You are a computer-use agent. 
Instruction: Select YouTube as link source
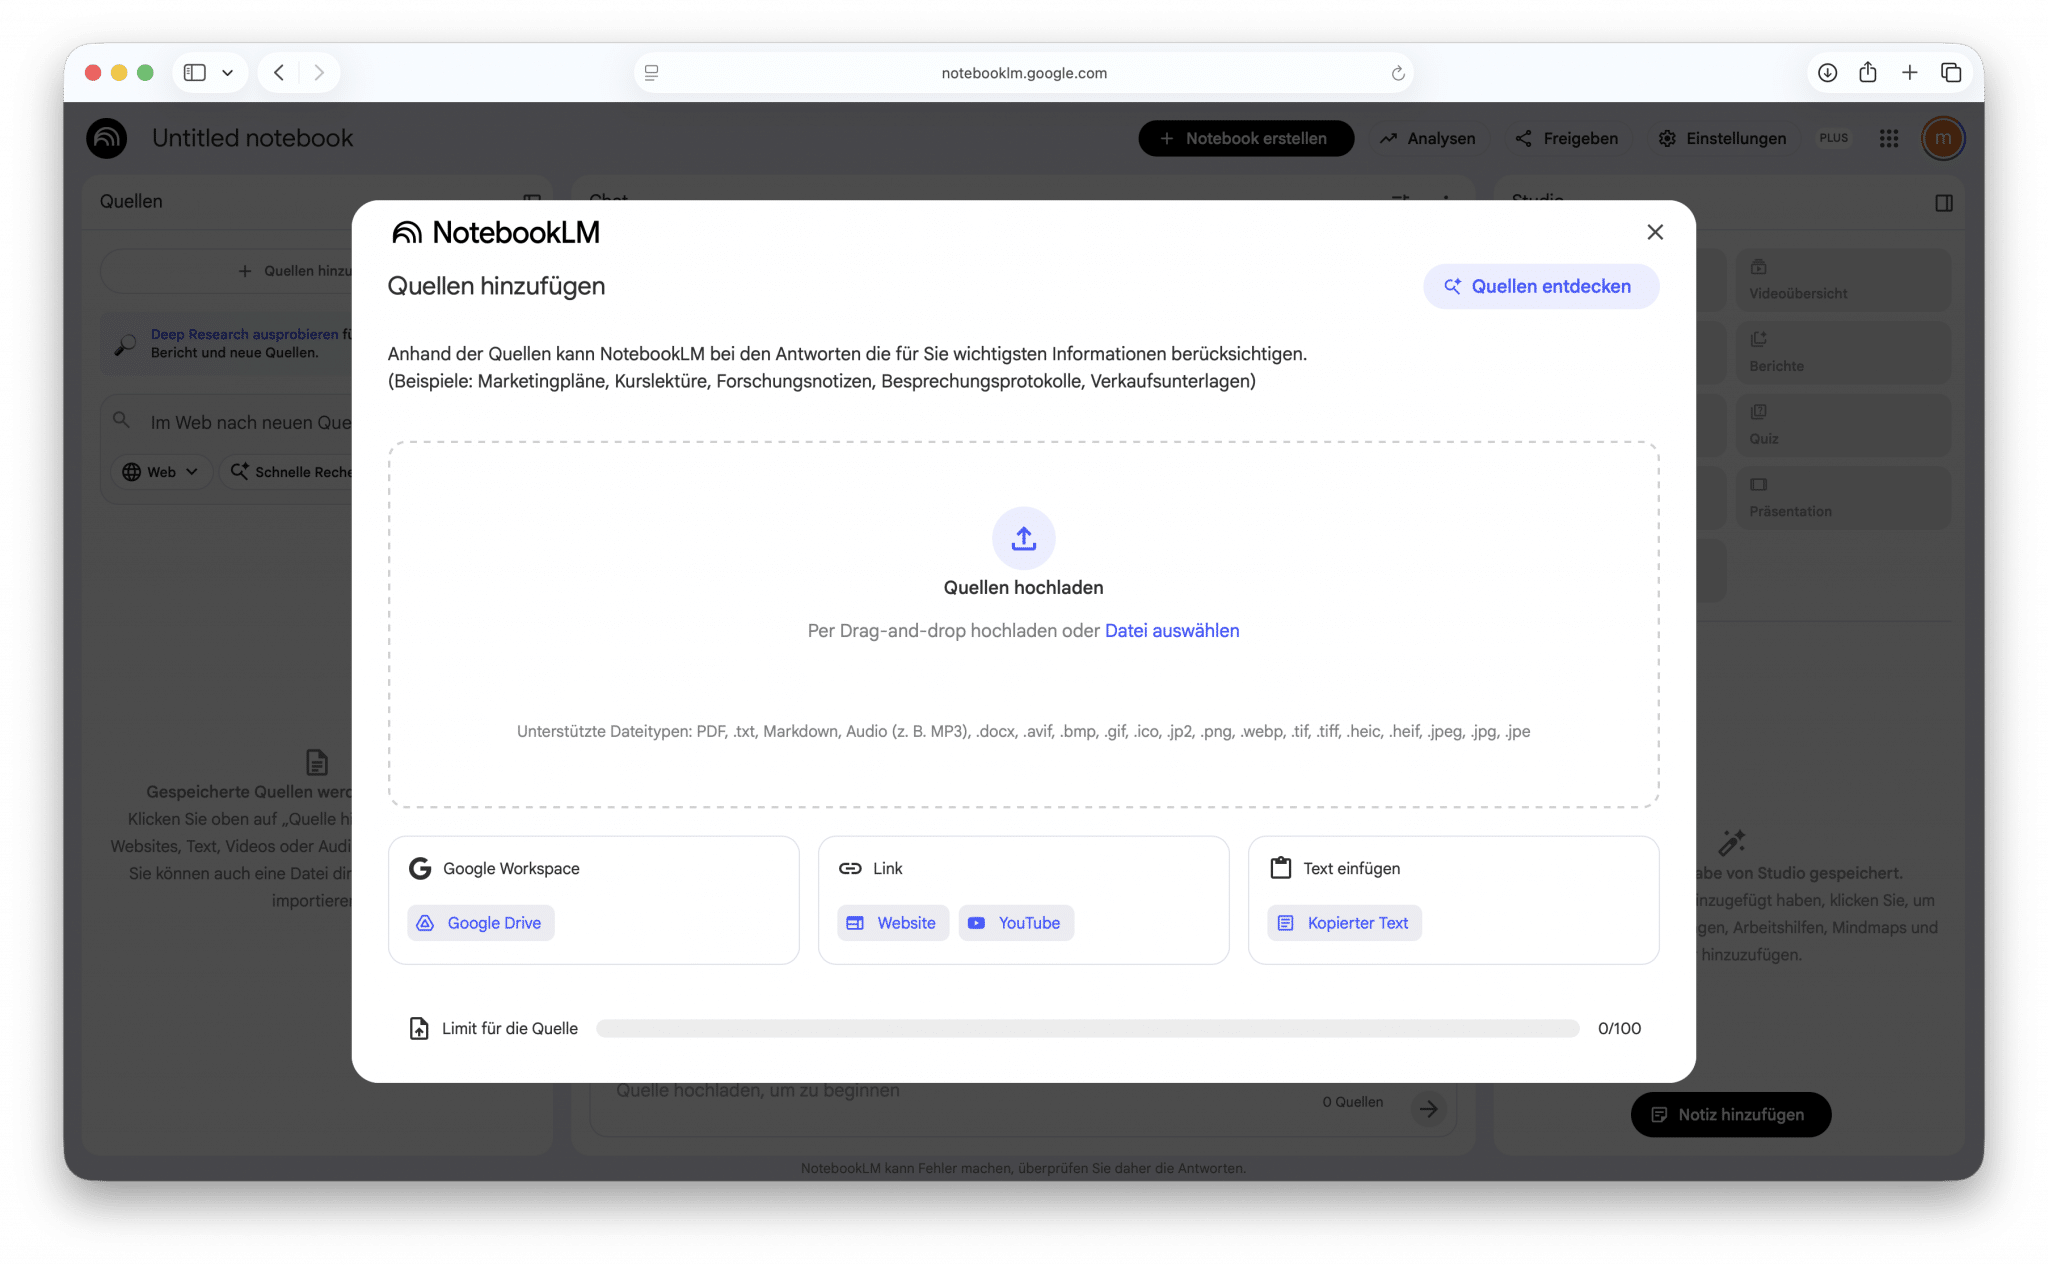pos(1016,923)
